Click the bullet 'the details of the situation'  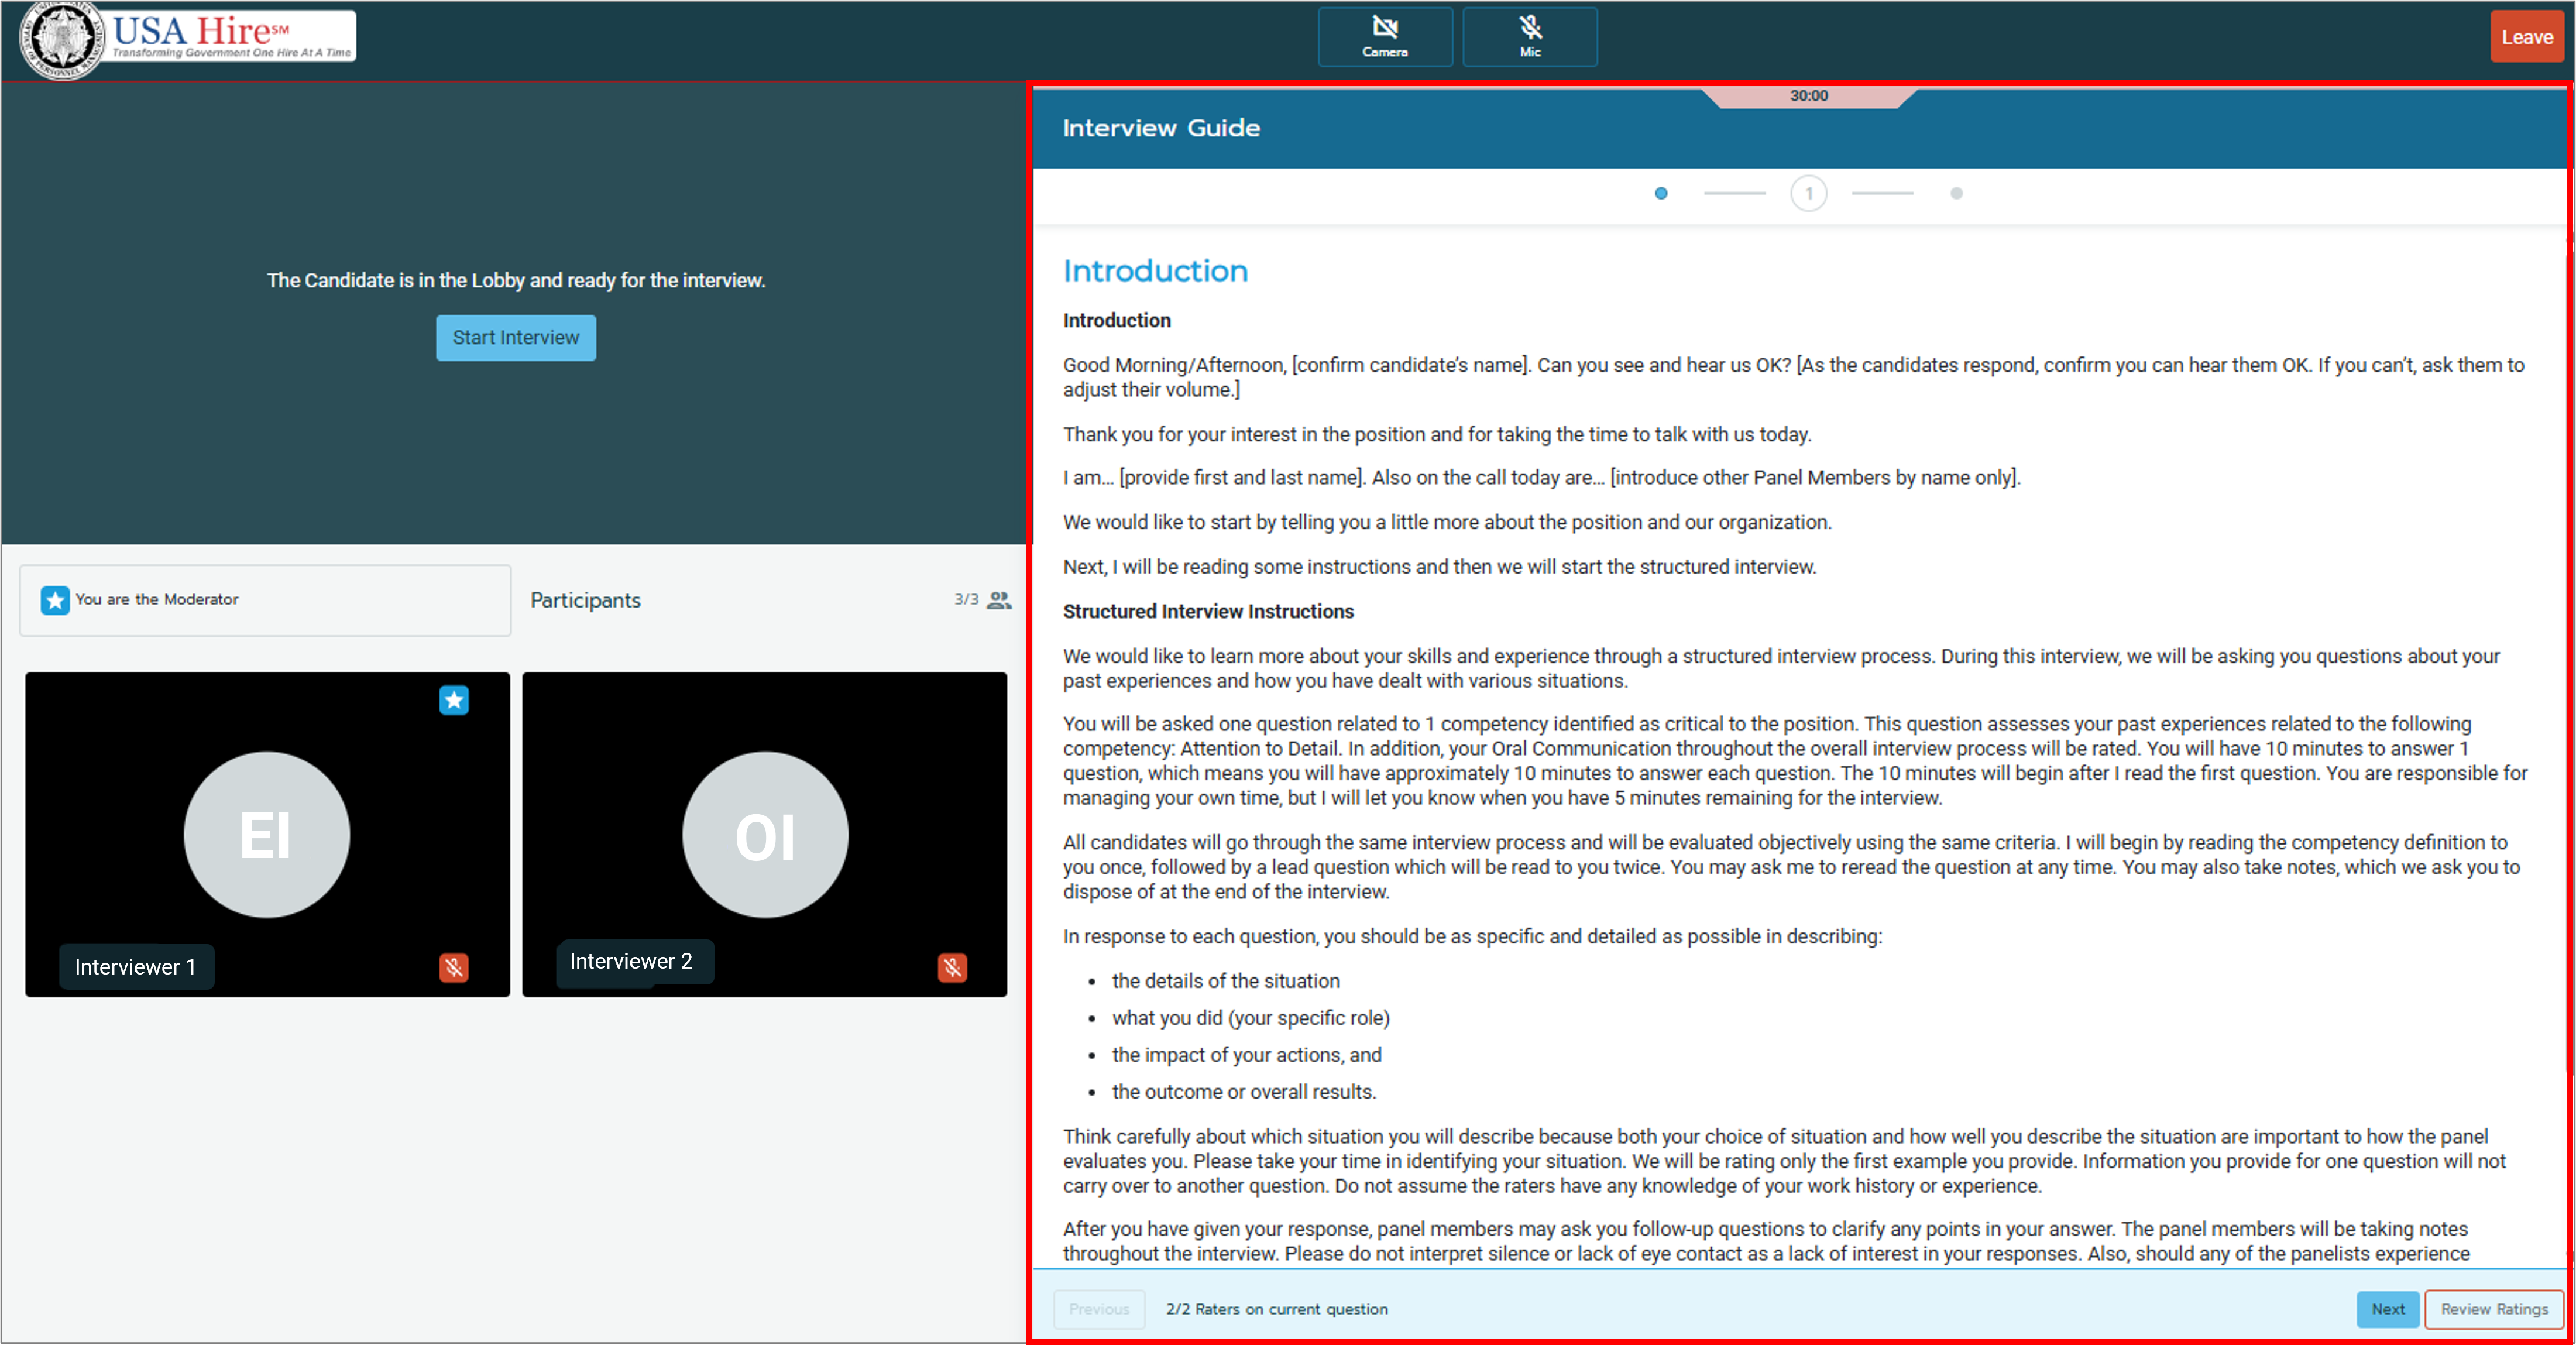point(1225,981)
